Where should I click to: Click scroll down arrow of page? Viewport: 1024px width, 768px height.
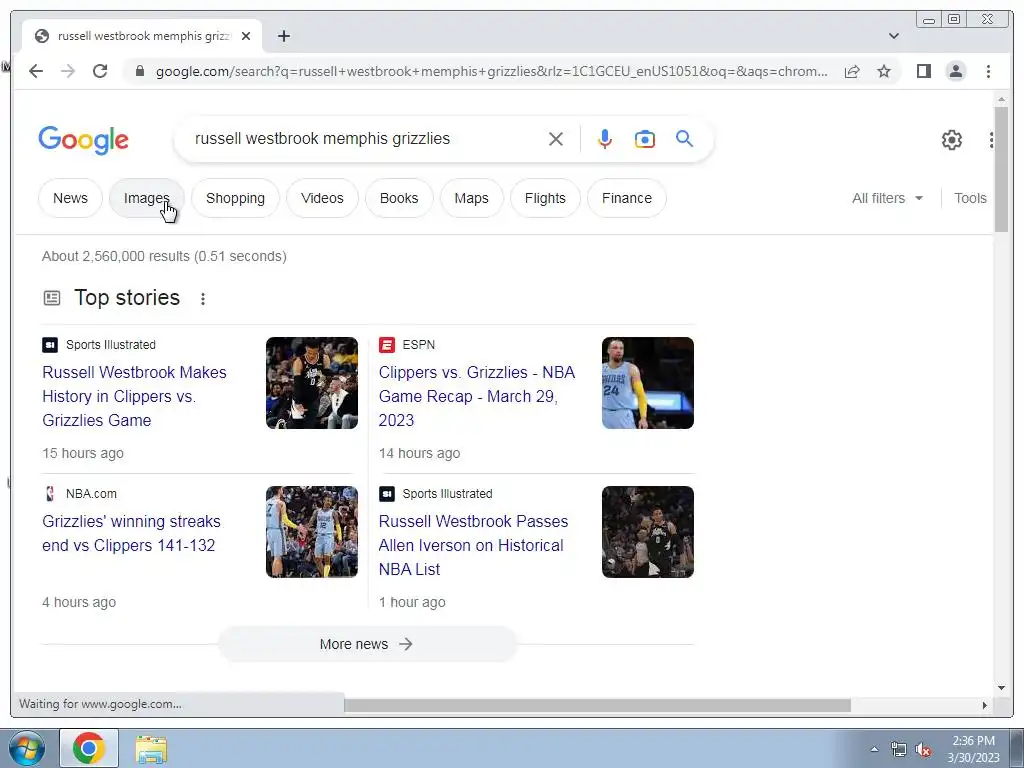(x=1001, y=688)
